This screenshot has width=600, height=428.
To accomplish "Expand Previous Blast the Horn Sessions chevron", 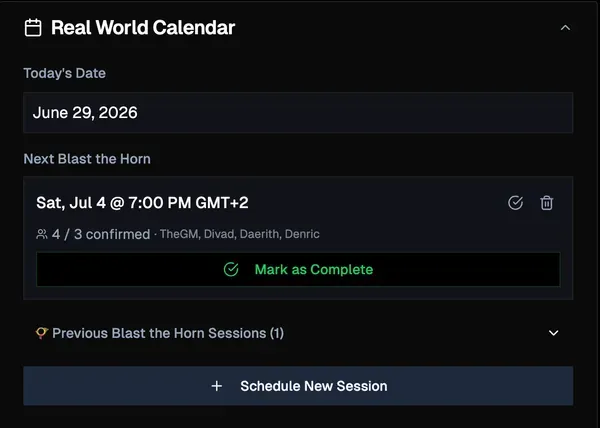I will tap(553, 333).
